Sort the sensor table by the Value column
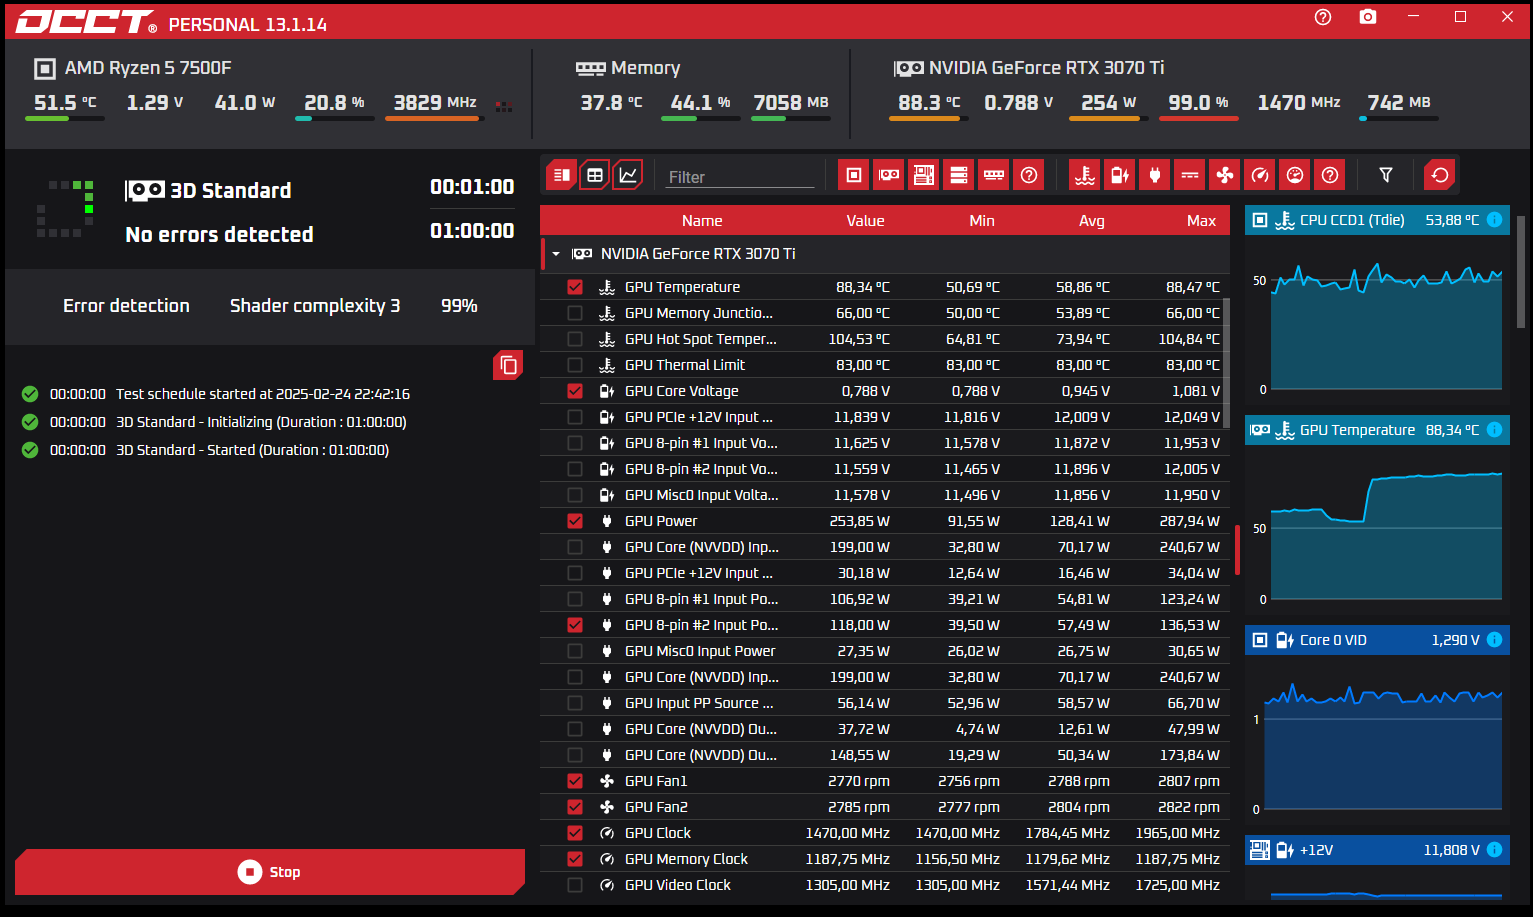1533x917 pixels. (x=865, y=221)
